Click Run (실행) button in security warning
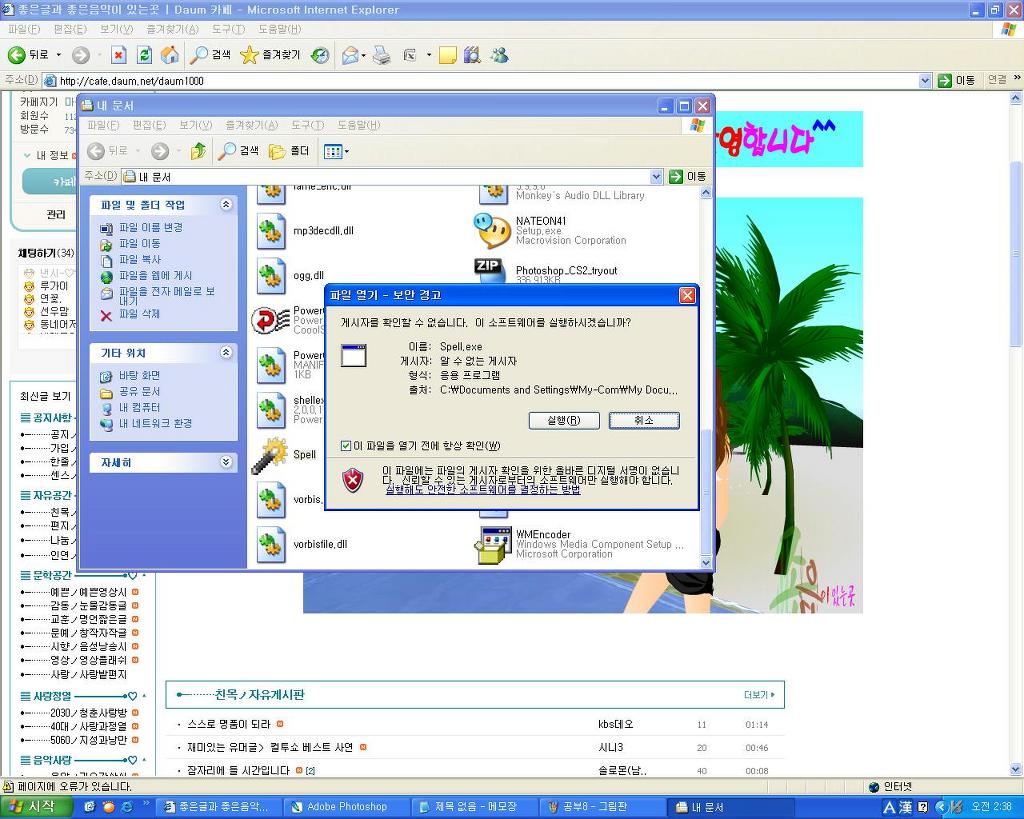The height and width of the screenshot is (819, 1024). pos(564,421)
